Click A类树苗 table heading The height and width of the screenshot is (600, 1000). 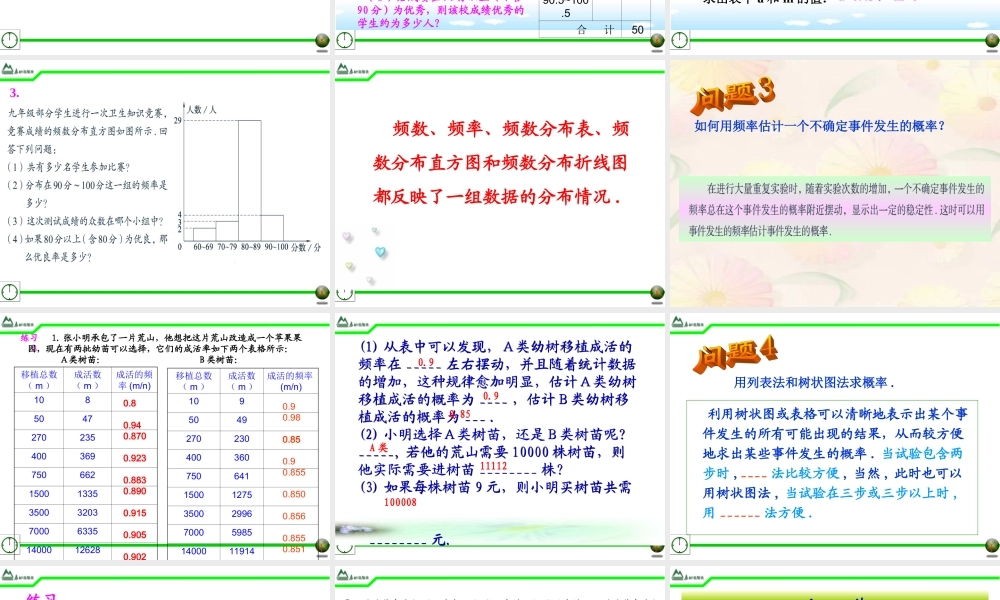tap(79, 360)
